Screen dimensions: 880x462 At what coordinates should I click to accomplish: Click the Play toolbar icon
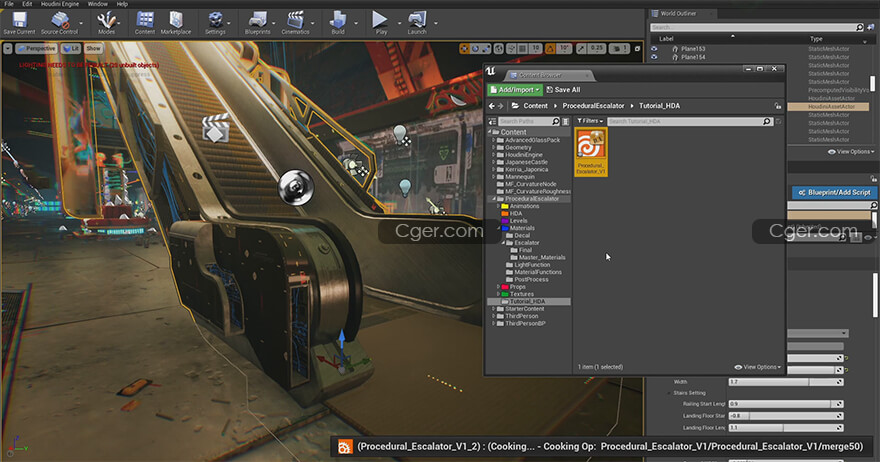381,23
